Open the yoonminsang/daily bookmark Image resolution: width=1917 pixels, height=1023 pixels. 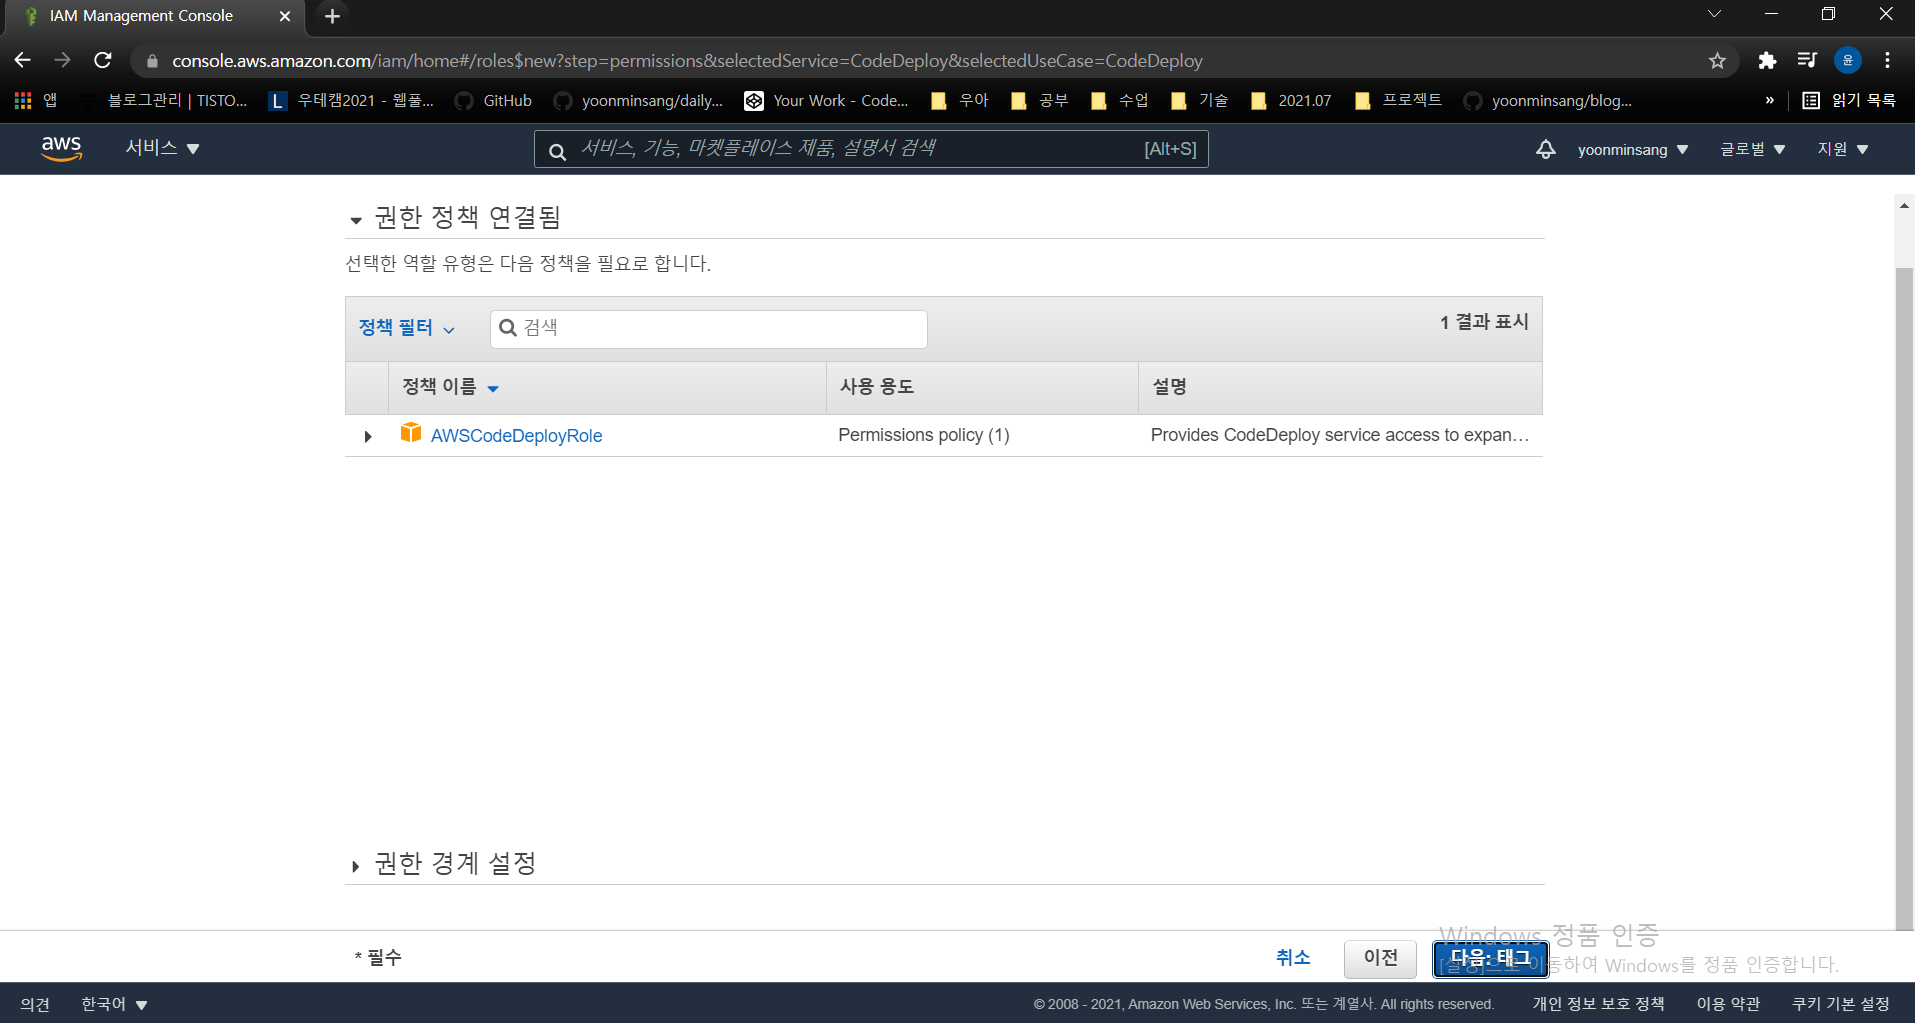tap(638, 100)
